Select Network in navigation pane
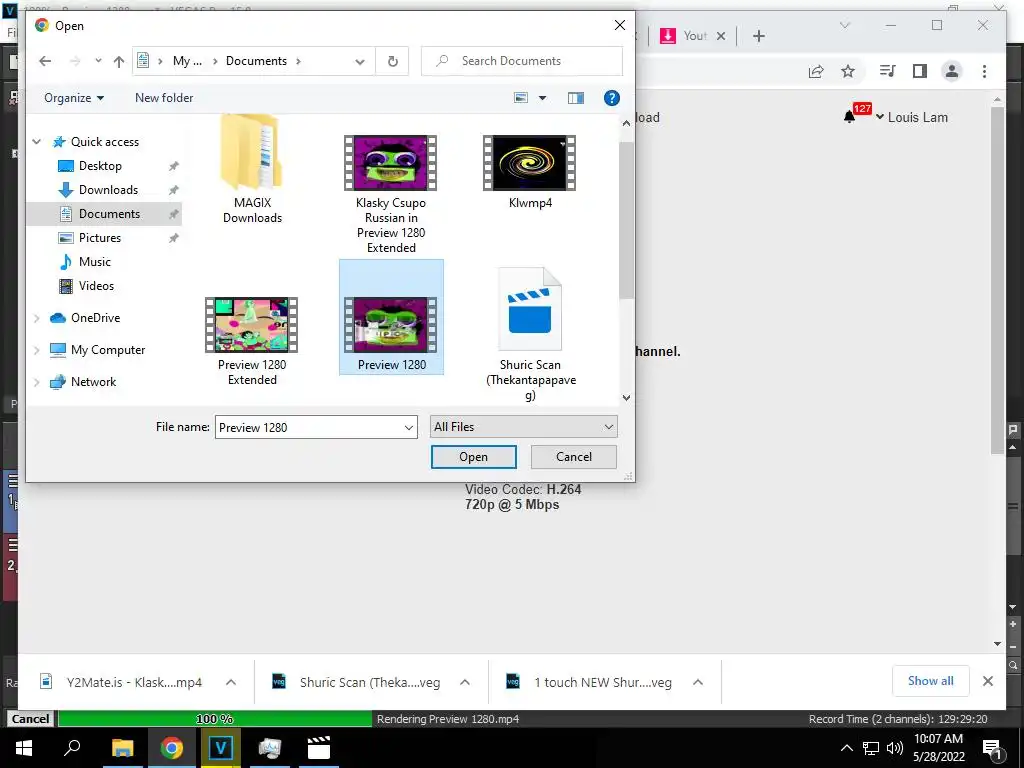The width and height of the screenshot is (1024, 768). click(93, 382)
